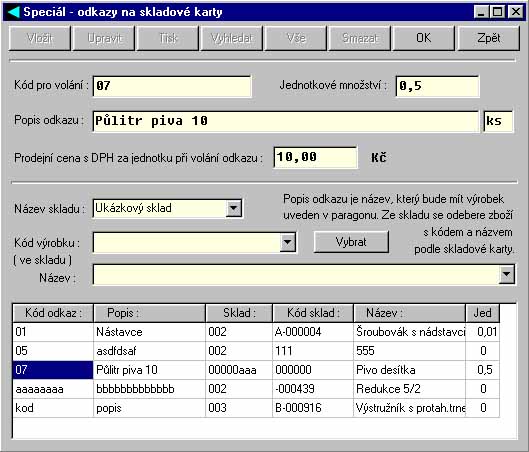Click the 0,5 quantity cell in table
The image size is (529, 452).
click(482, 370)
